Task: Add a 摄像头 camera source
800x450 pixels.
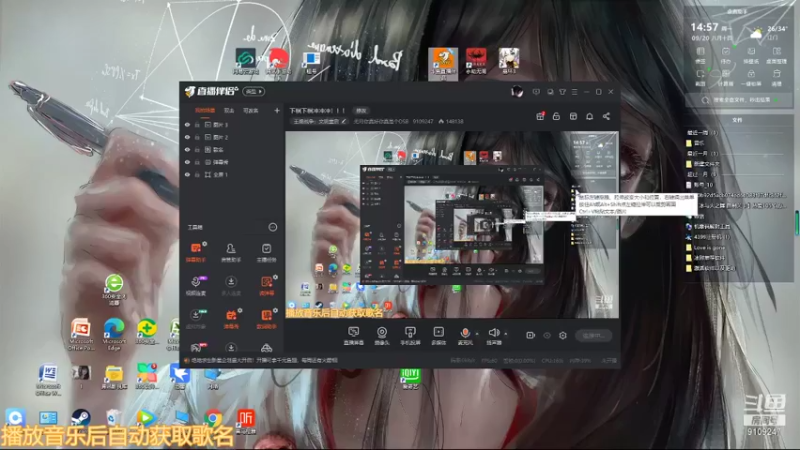Action: tap(382, 336)
